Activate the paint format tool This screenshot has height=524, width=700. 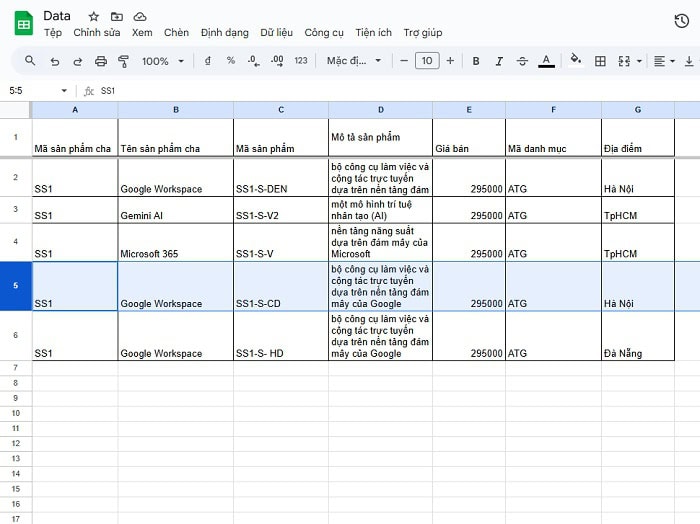click(x=124, y=61)
